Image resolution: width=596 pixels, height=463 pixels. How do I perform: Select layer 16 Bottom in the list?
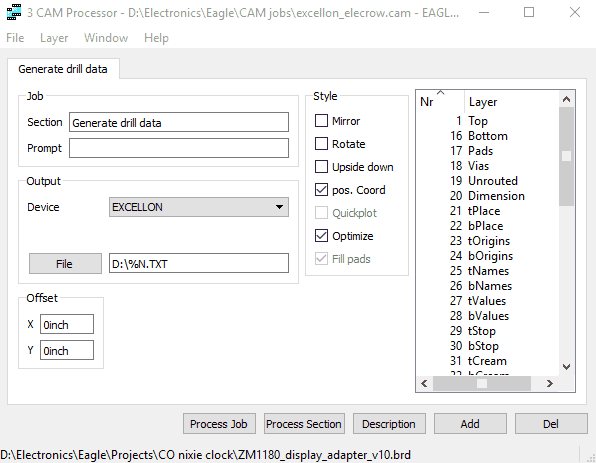[x=488, y=136]
